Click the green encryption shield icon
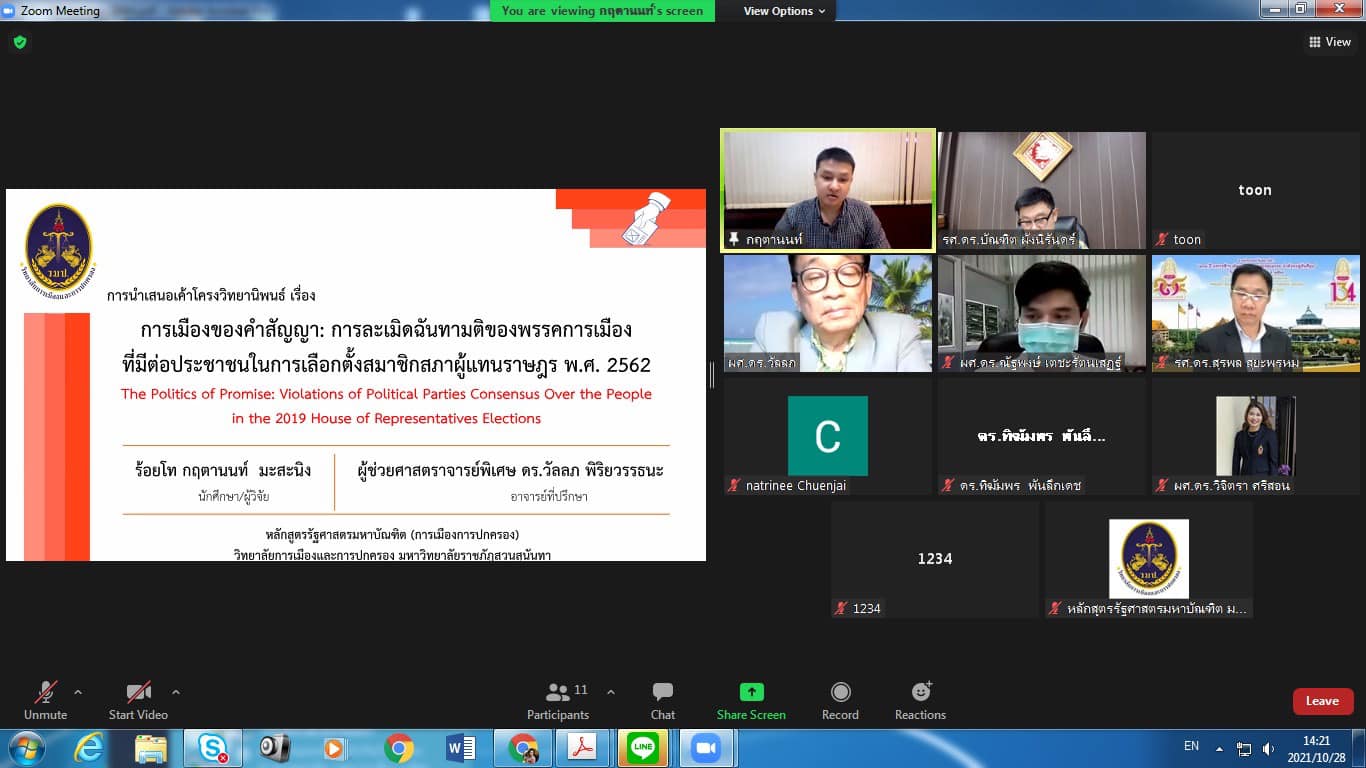The image size is (1366, 768). (x=20, y=42)
